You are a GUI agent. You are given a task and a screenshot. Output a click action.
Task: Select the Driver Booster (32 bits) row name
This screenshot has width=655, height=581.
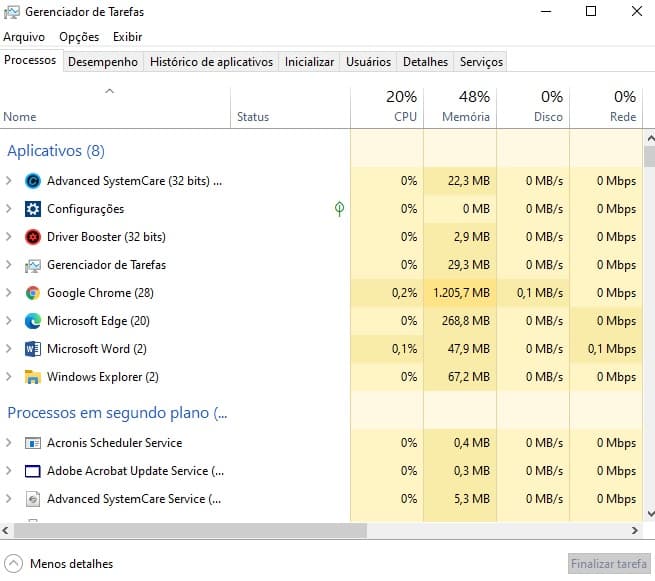pyautogui.click(x=106, y=237)
